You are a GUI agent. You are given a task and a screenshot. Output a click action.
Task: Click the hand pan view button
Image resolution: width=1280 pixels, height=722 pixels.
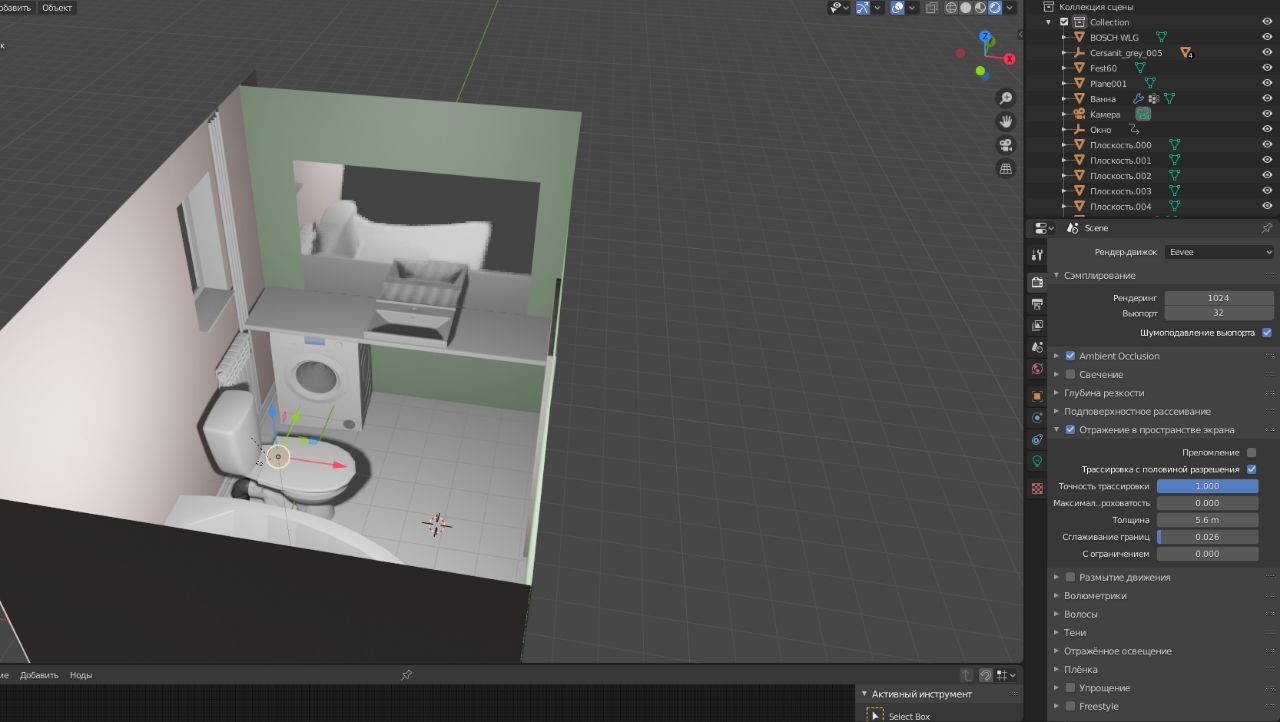pyautogui.click(x=1006, y=121)
